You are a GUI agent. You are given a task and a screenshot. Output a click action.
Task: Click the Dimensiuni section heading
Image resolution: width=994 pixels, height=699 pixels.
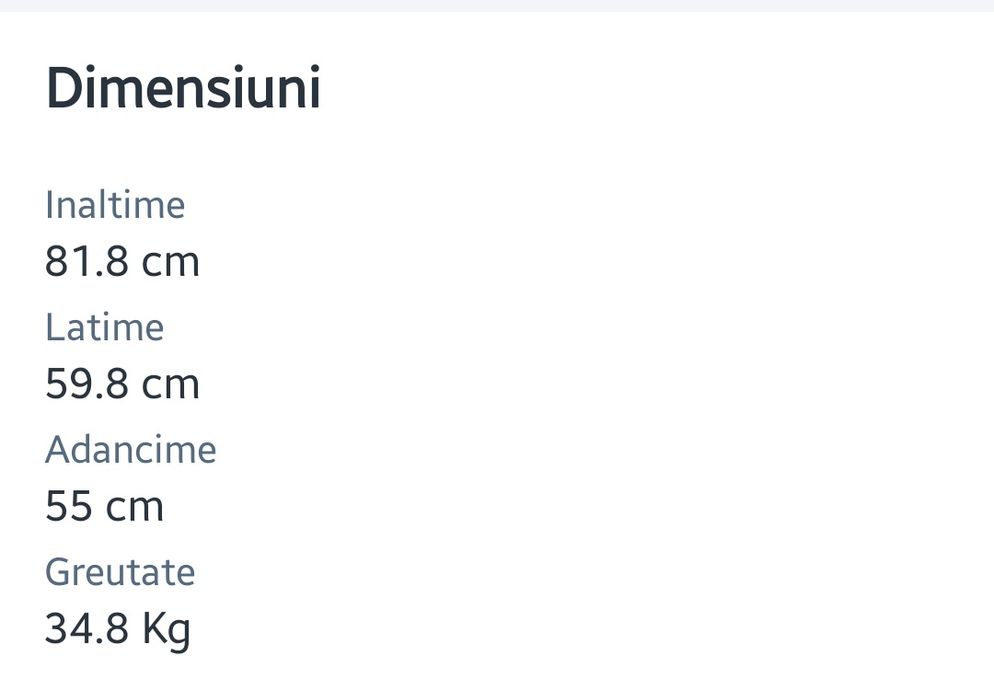coord(183,88)
